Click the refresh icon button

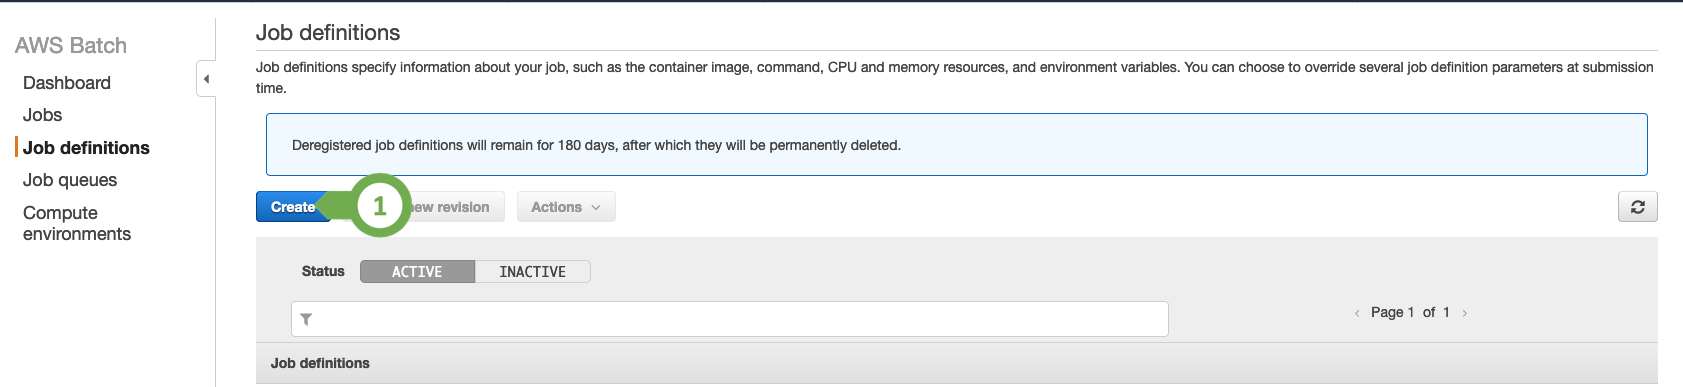1637,207
